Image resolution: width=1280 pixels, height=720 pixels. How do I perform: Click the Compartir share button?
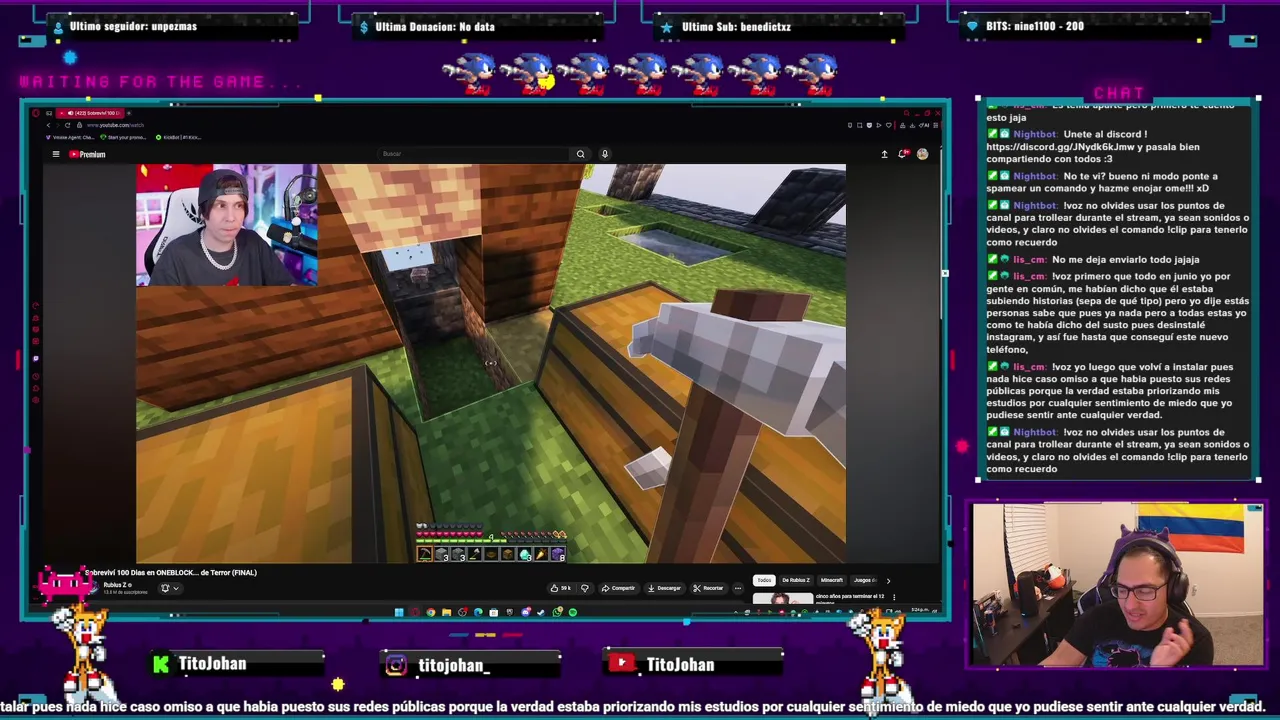click(619, 588)
